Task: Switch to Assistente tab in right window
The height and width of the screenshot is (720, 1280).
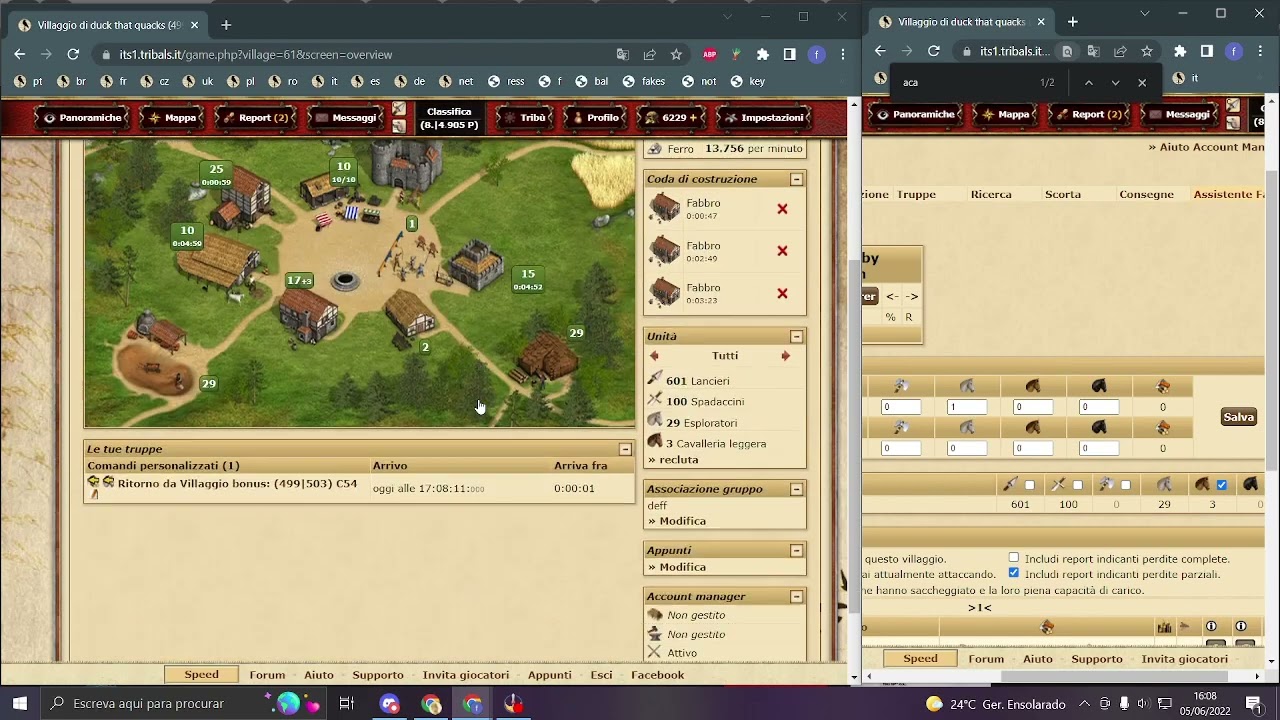Action: pos(1228,194)
